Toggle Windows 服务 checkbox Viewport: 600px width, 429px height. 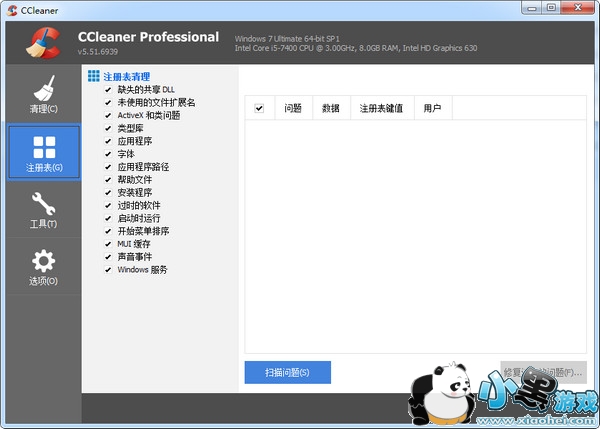click(x=108, y=270)
